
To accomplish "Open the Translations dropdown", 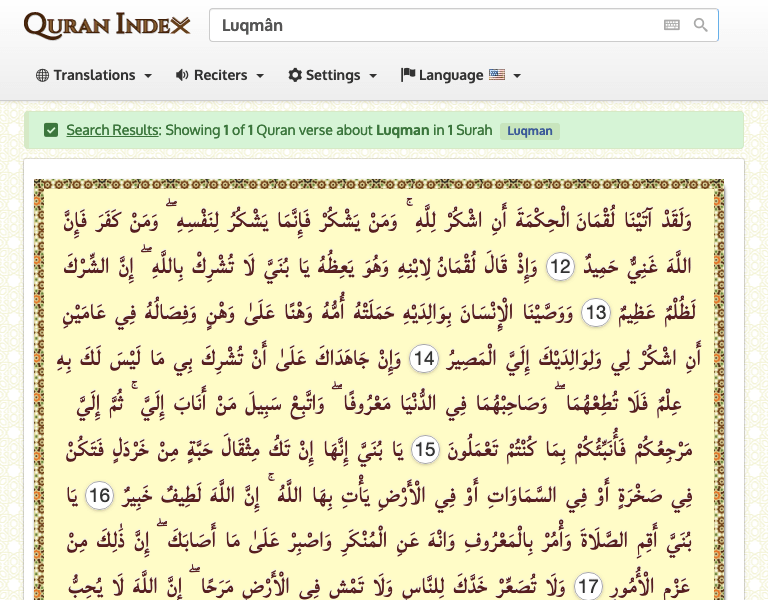I will [x=94, y=75].
